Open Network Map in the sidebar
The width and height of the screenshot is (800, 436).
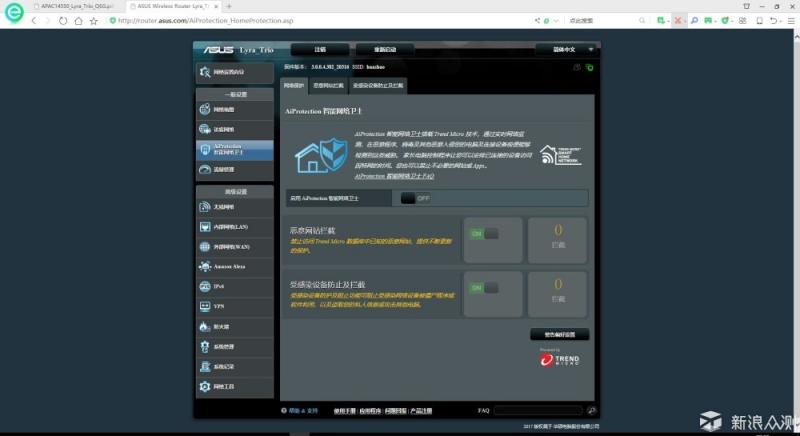coord(235,110)
